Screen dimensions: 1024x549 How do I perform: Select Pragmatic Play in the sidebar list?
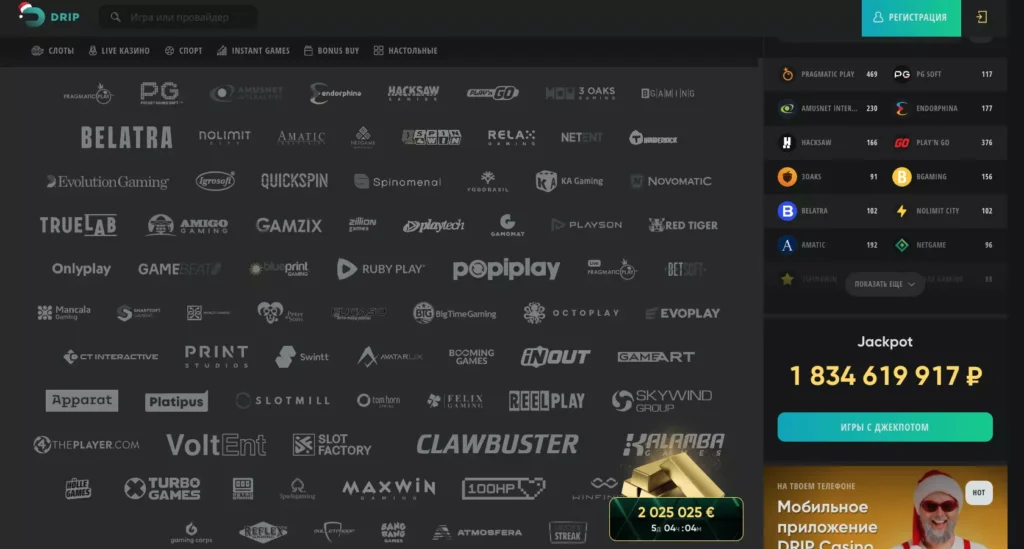tap(828, 74)
